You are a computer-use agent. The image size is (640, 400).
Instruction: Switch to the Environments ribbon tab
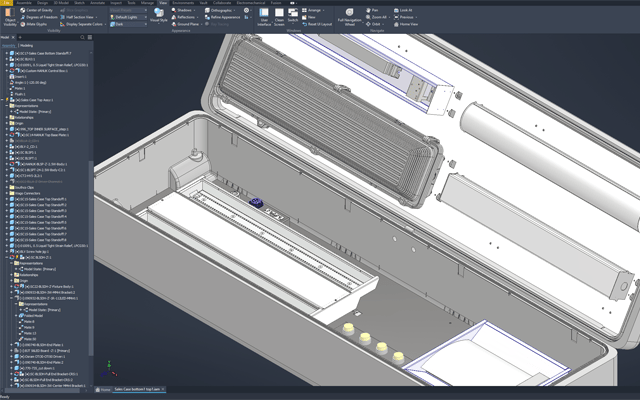(183, 3)
